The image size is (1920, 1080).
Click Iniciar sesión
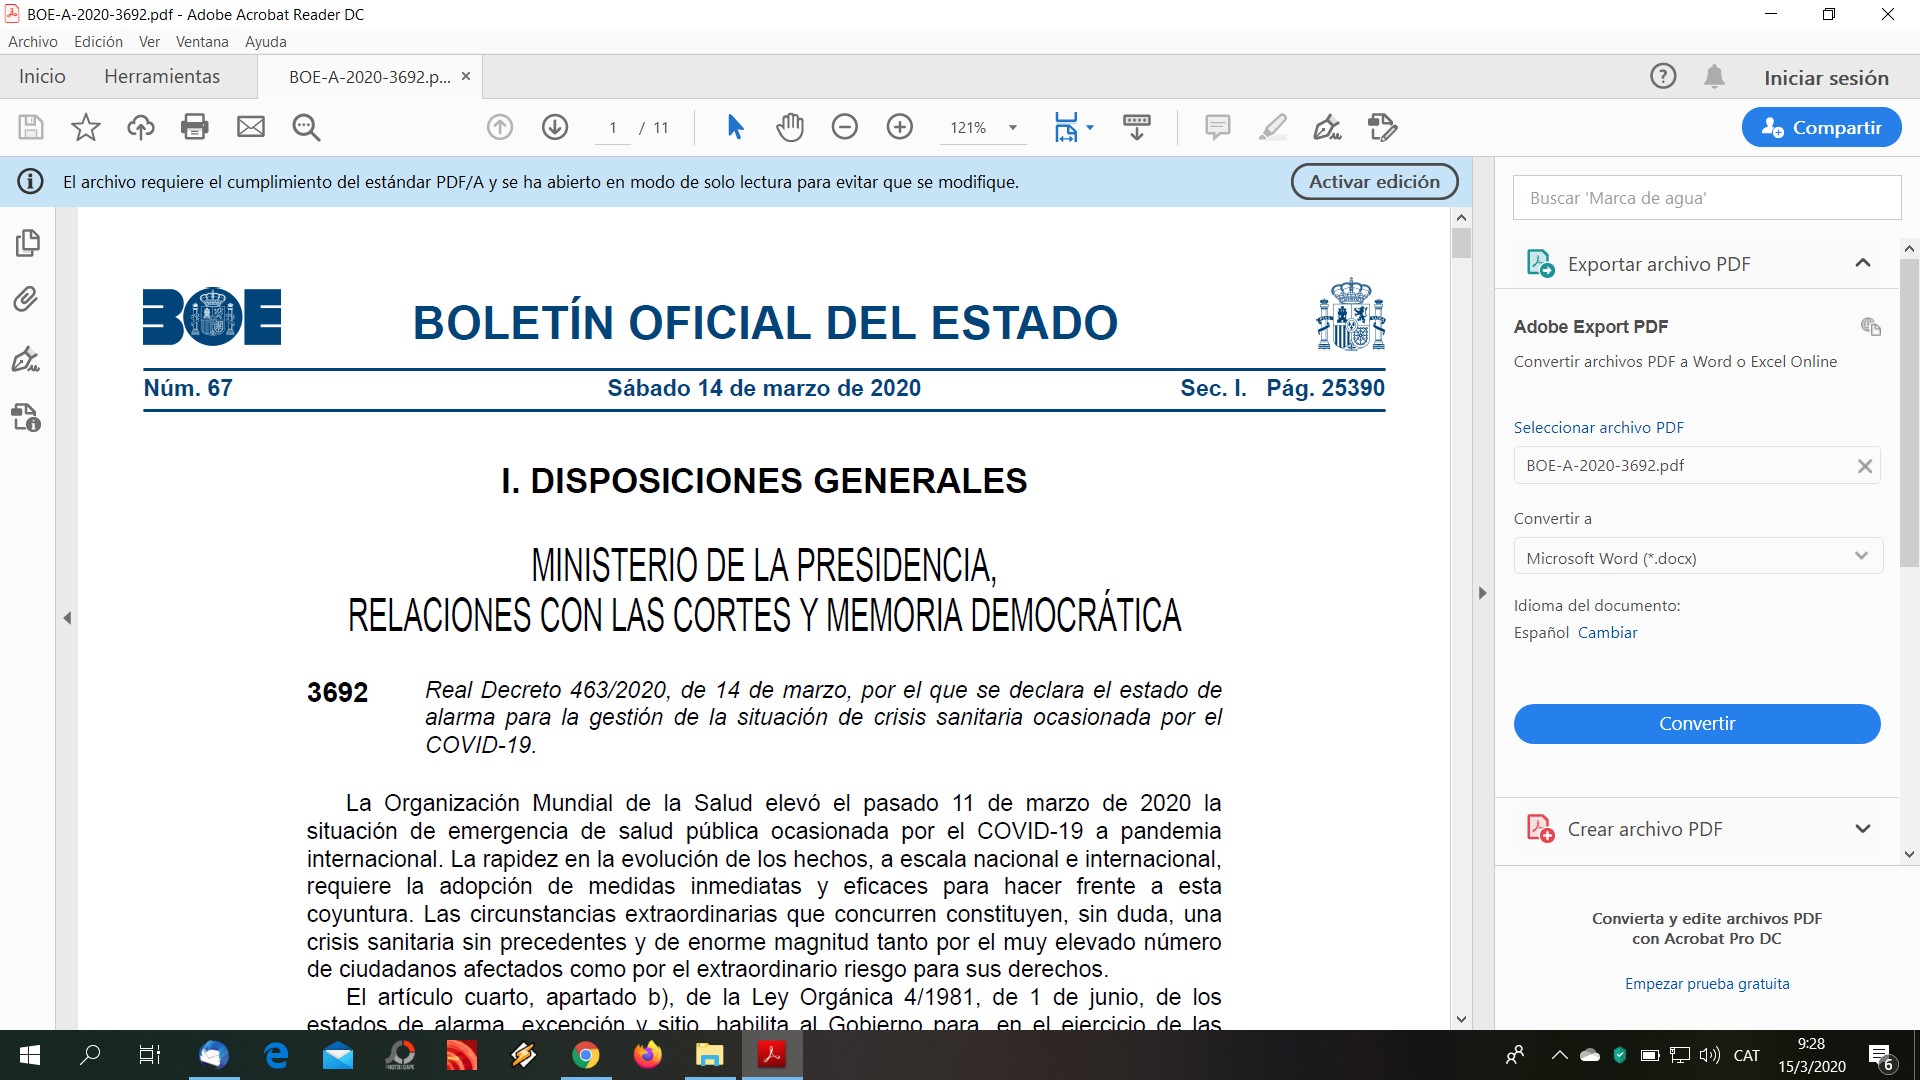(1826, 78)
